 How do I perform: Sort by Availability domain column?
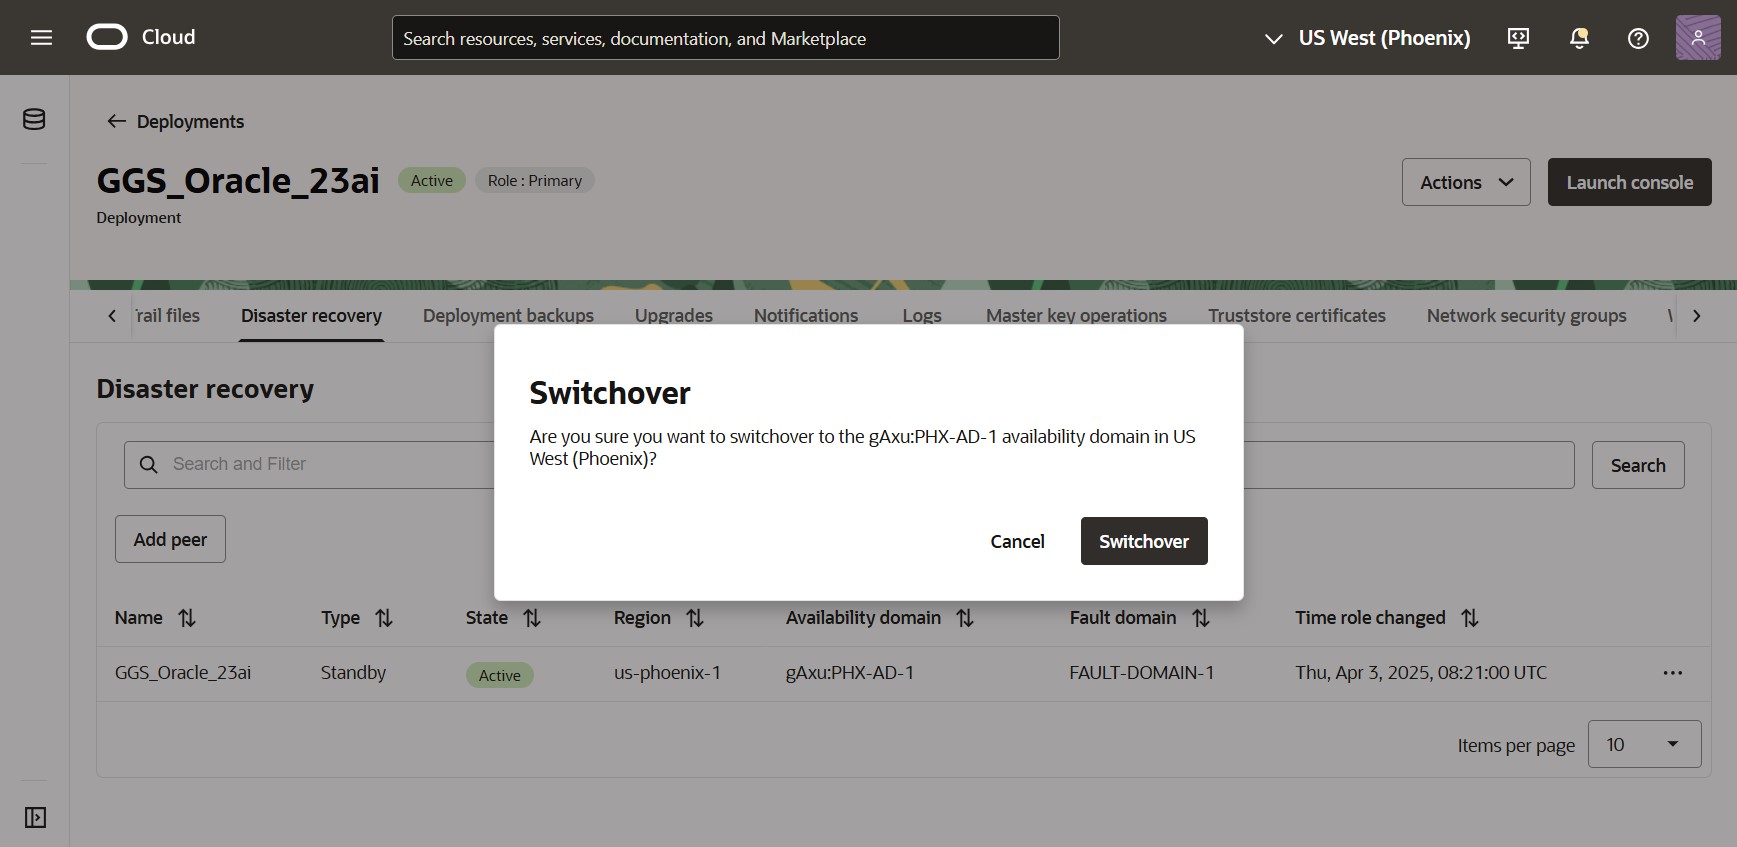pyautogui.click(x=965, y=618)
